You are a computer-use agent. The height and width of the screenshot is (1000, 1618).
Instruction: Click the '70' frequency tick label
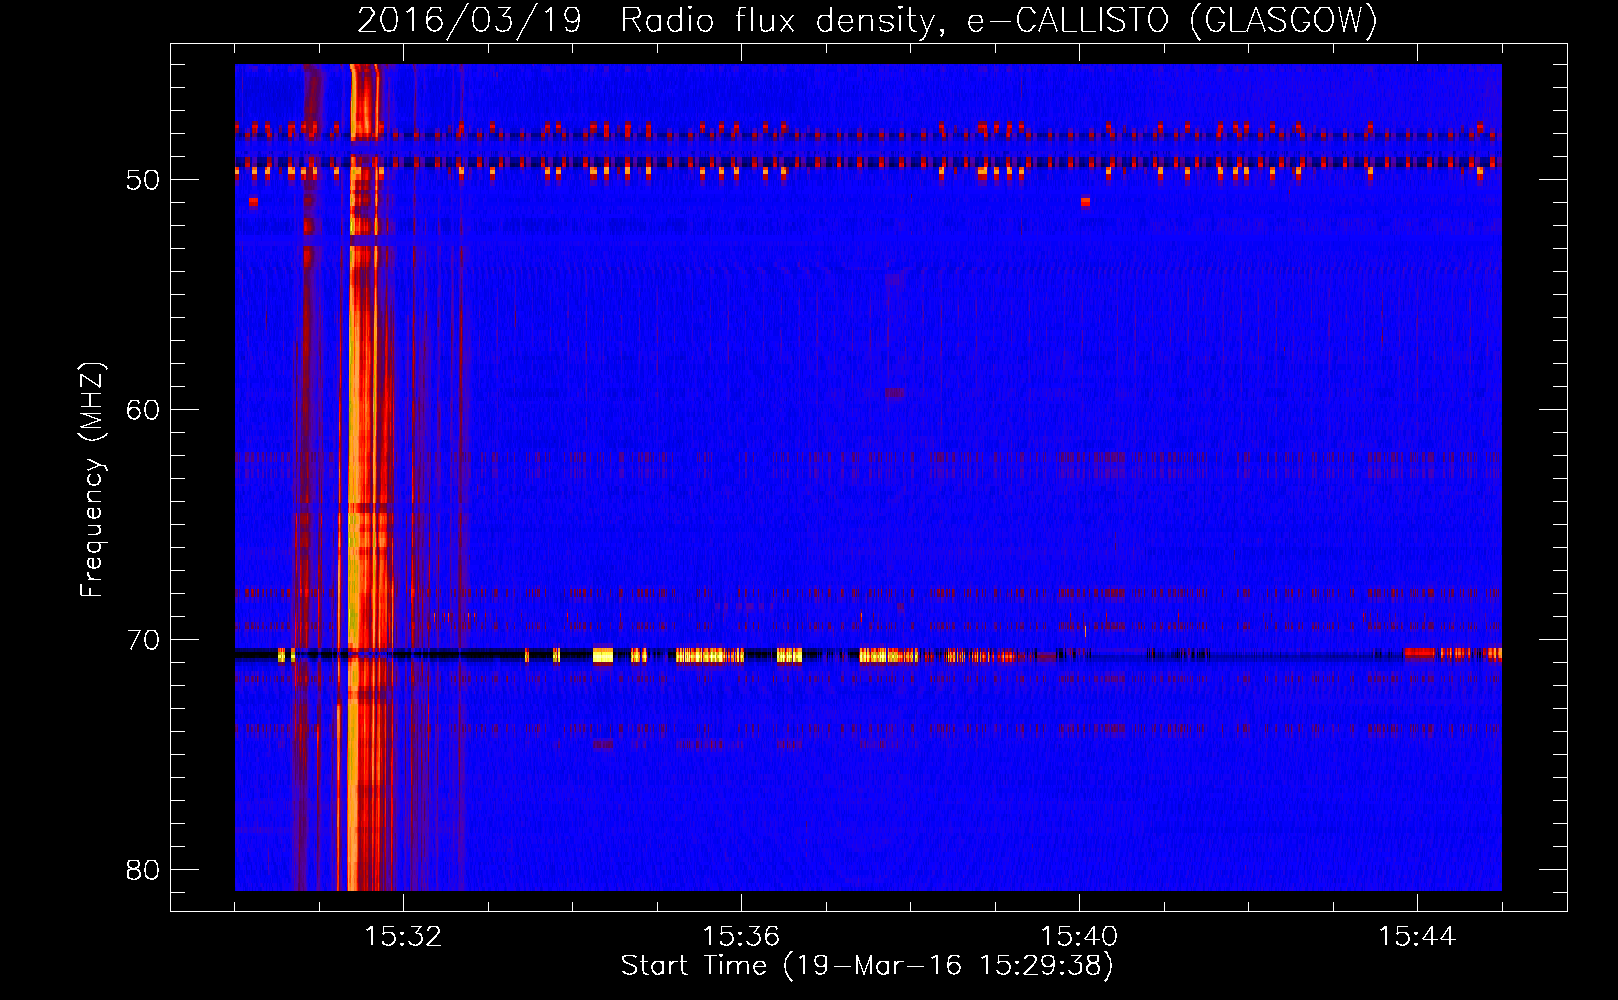tap(143, 640)
